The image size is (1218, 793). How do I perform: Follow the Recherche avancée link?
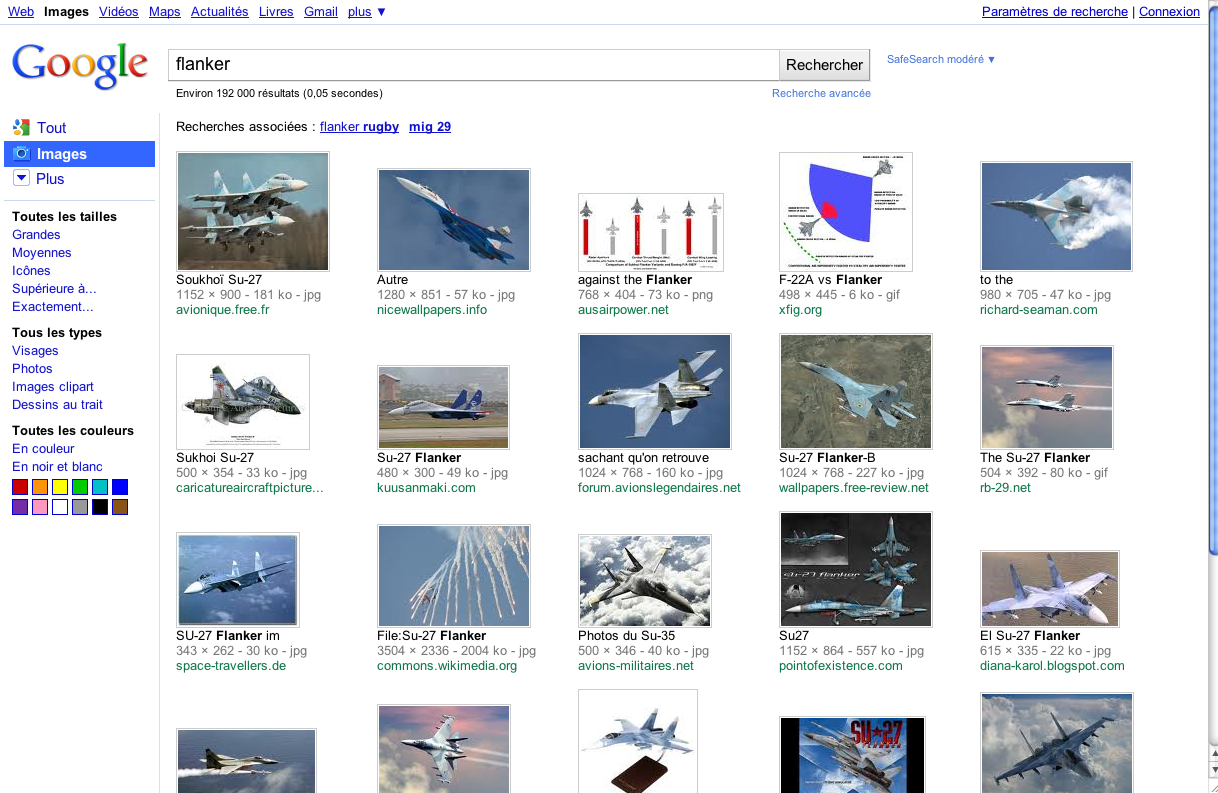point(821,93)
